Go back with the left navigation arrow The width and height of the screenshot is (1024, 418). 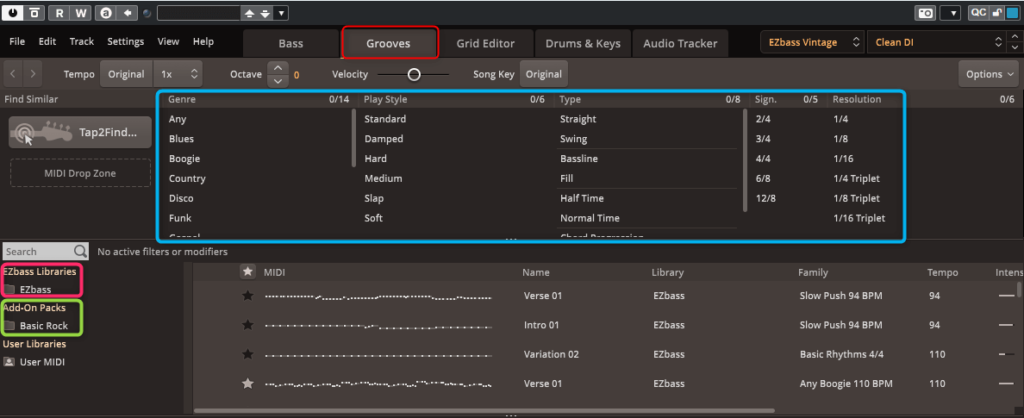(x=12, y=74)
